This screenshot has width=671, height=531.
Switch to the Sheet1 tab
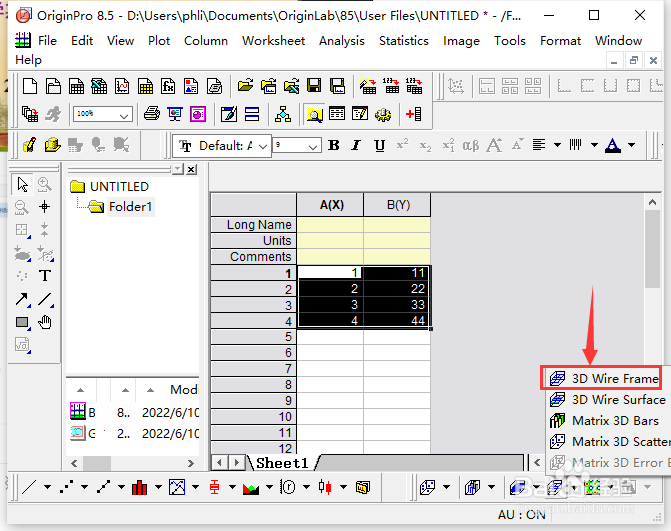tap(282, 463)
